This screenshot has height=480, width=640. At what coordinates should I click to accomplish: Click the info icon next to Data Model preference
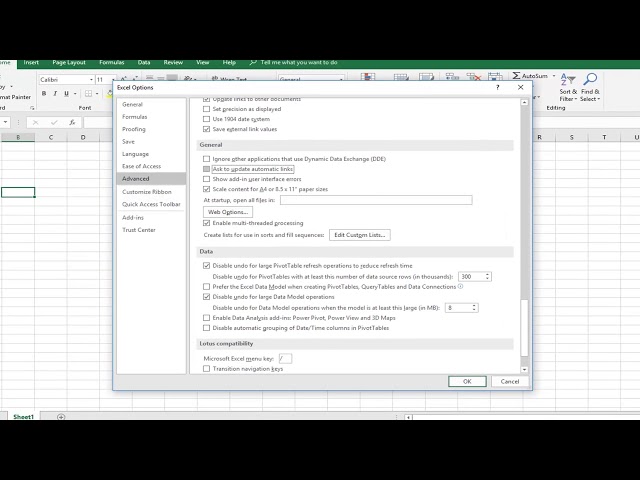460,287
